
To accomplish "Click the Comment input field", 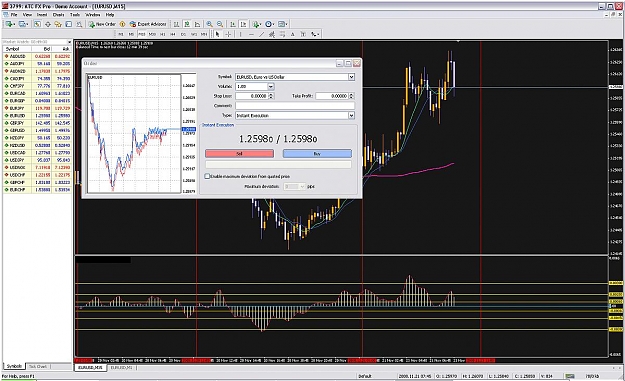I will (295, 106).
